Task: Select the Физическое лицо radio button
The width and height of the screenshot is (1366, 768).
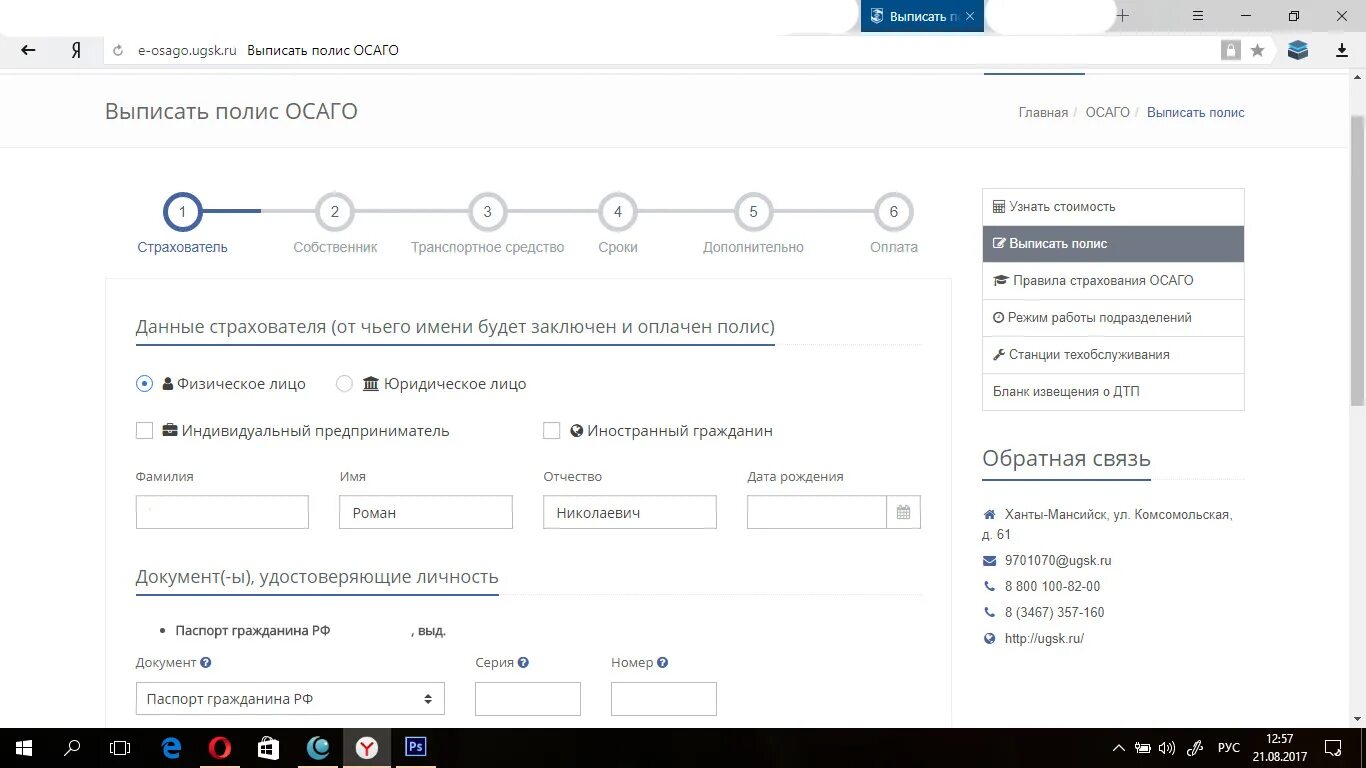Action: pos(144,383)
